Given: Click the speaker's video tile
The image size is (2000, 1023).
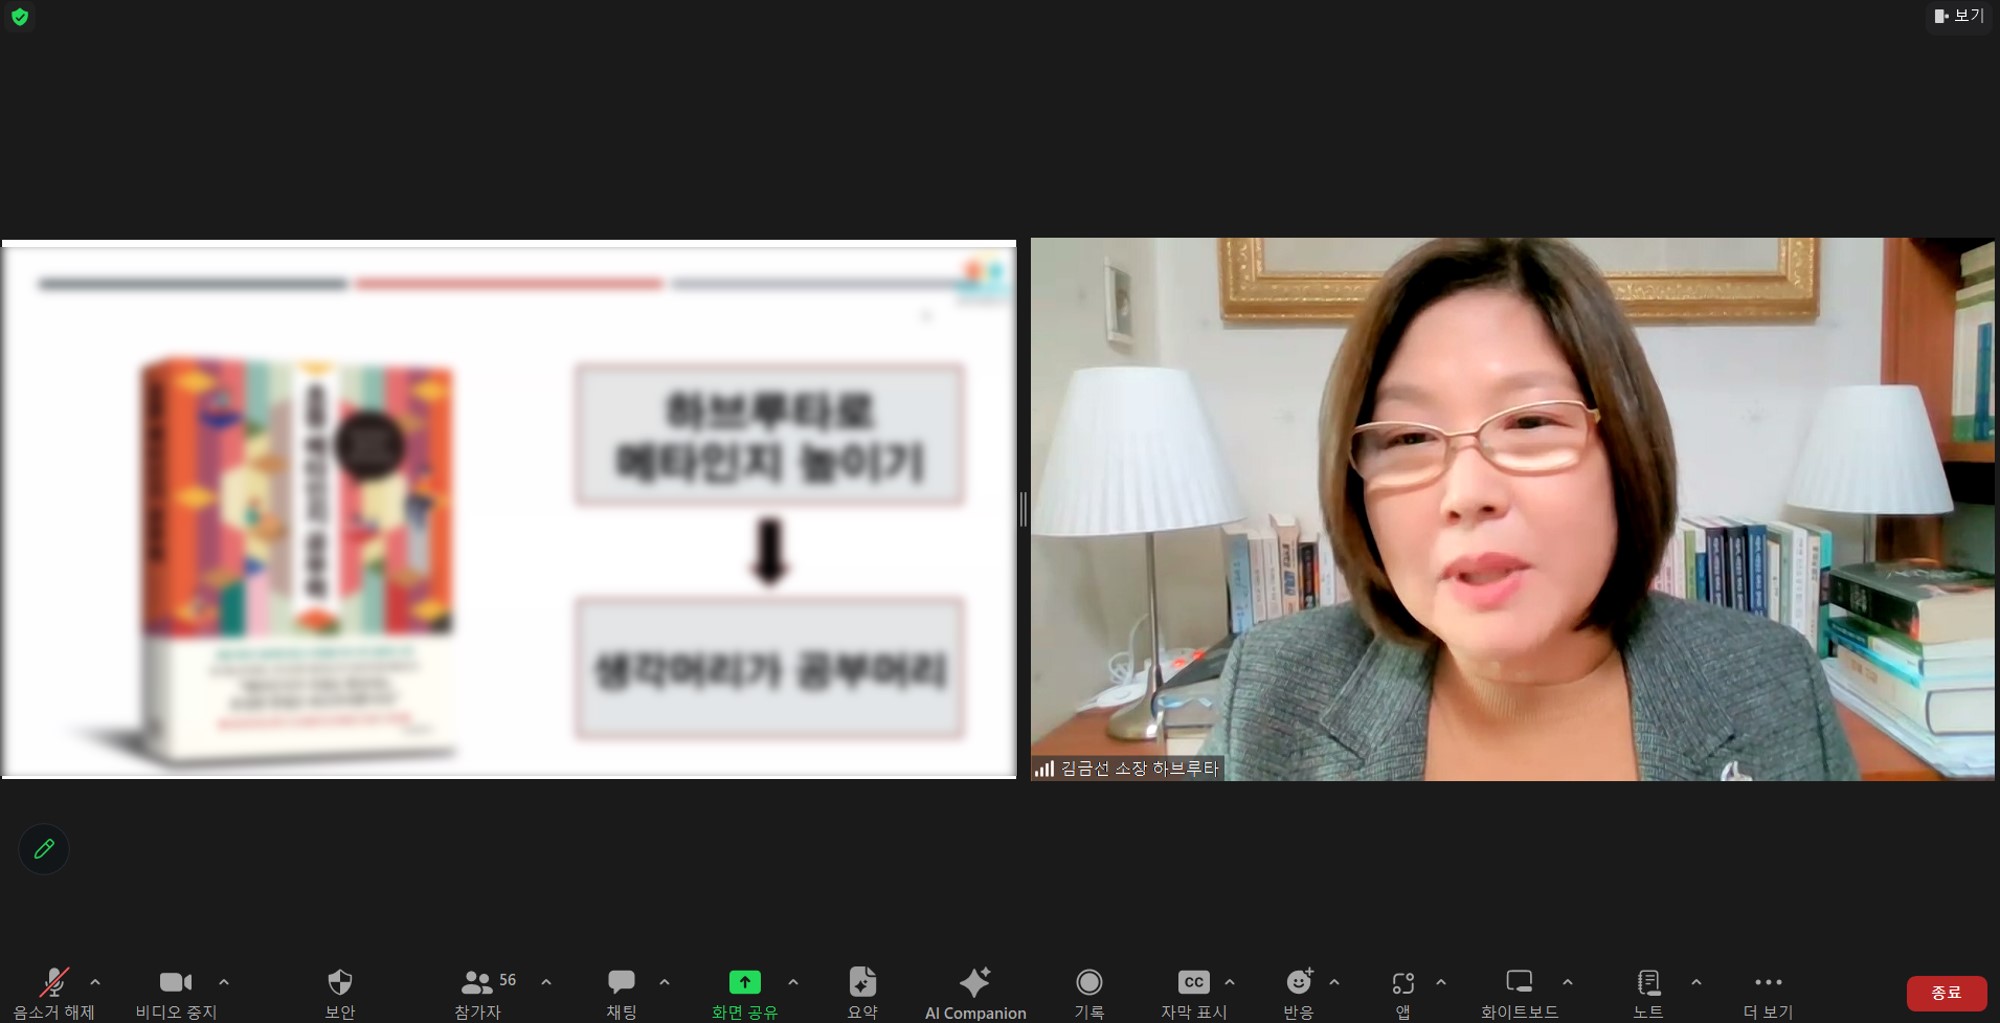Looking at the screenshot, I should 1512,509.
